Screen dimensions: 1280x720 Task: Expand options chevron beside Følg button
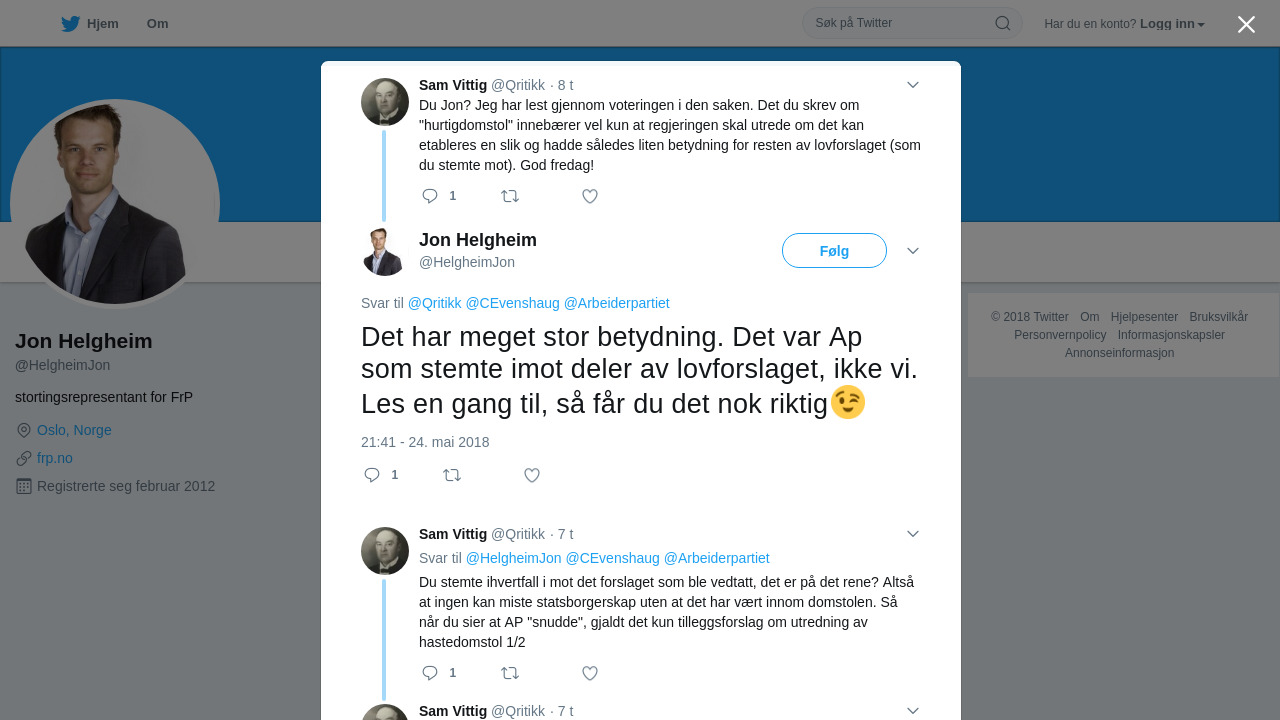click(913, 251)
